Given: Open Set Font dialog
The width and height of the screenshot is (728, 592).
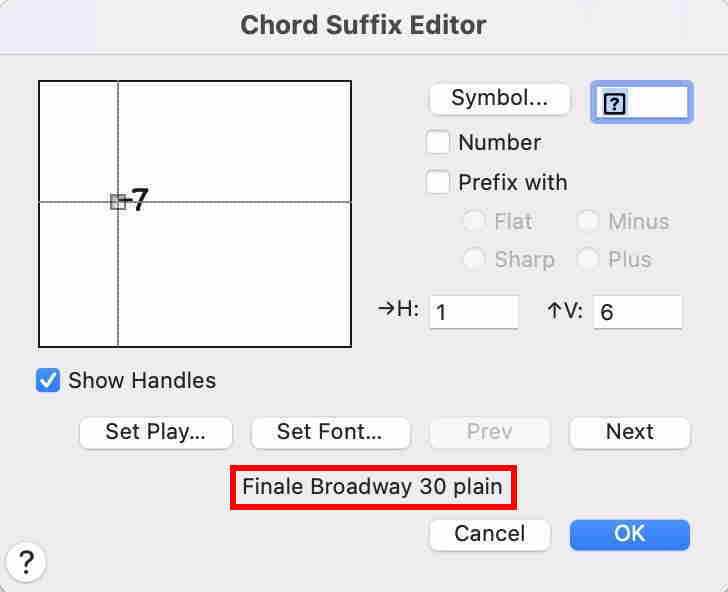Looking at the screenshot, I should coord(329,432).
